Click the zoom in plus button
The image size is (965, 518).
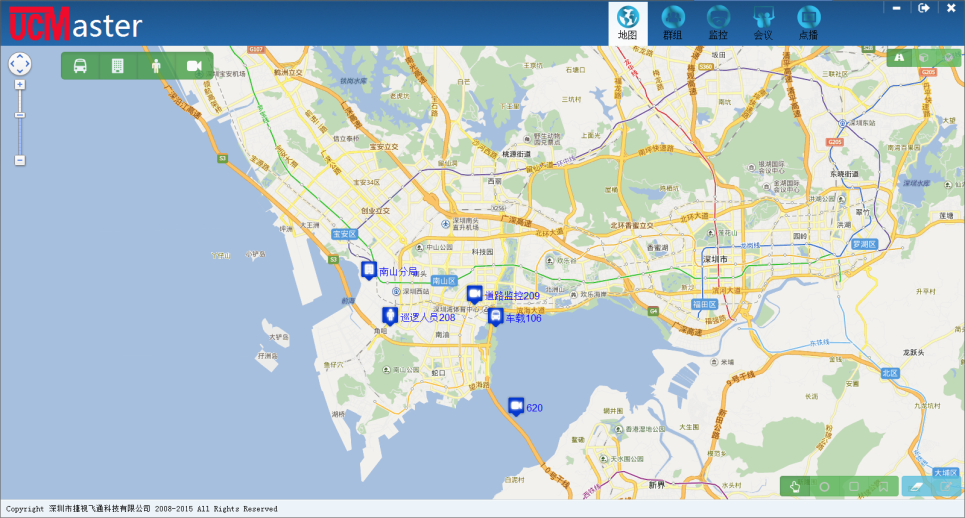pos(20,85)
